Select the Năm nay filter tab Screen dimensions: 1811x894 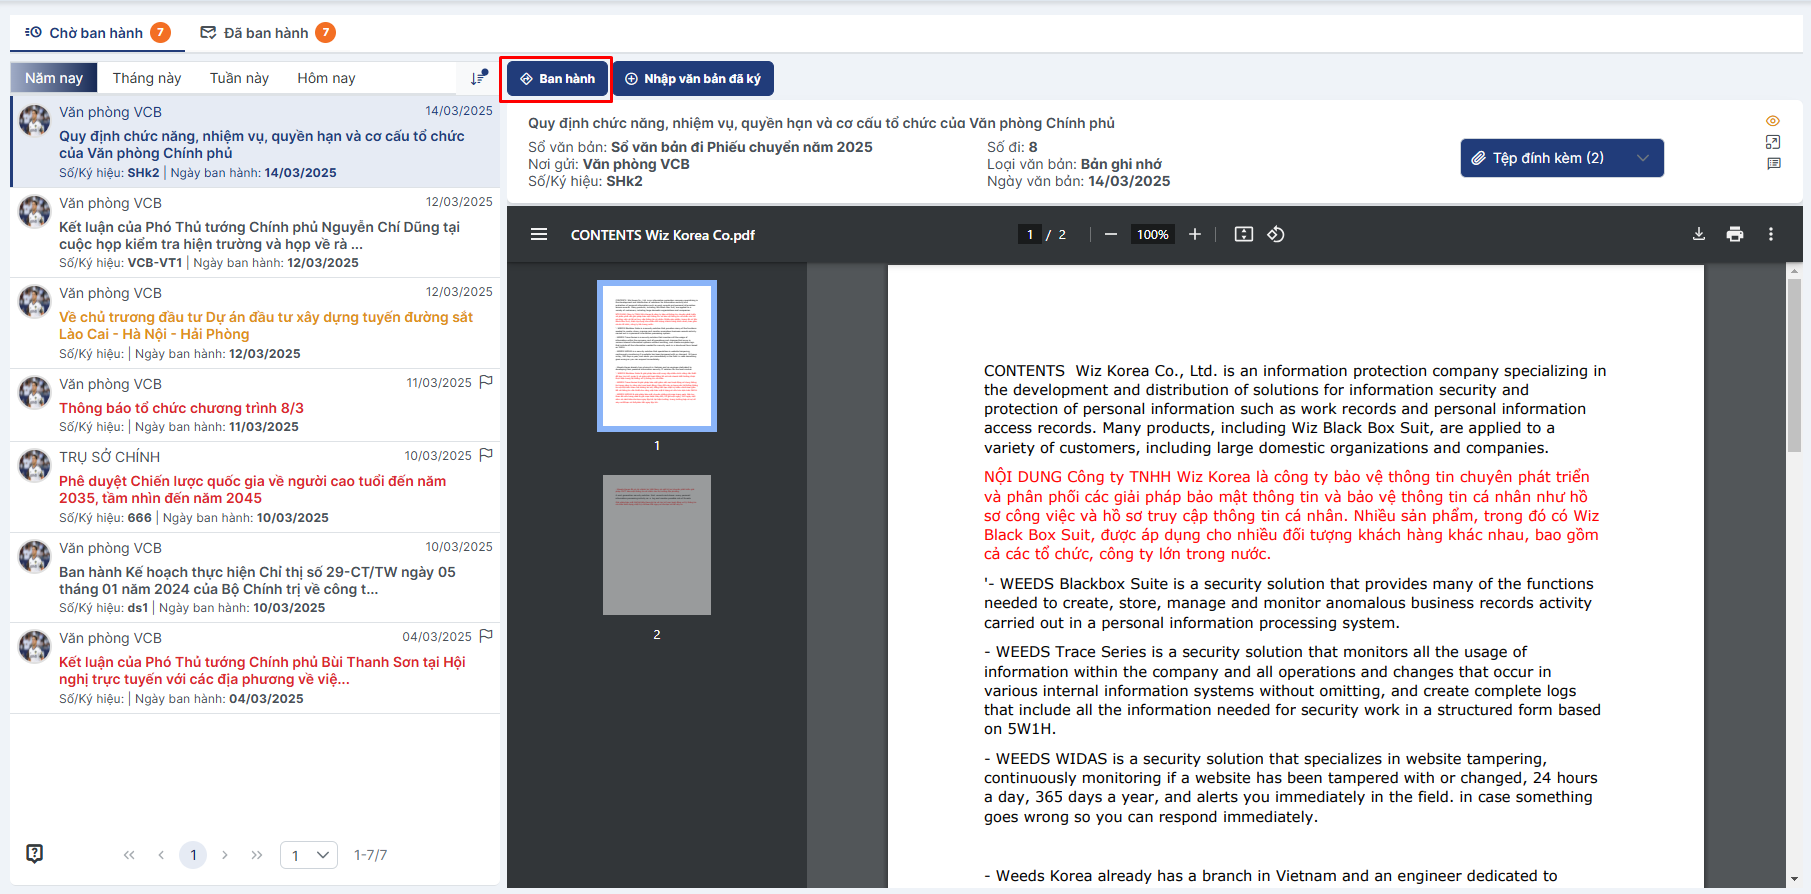54,78
